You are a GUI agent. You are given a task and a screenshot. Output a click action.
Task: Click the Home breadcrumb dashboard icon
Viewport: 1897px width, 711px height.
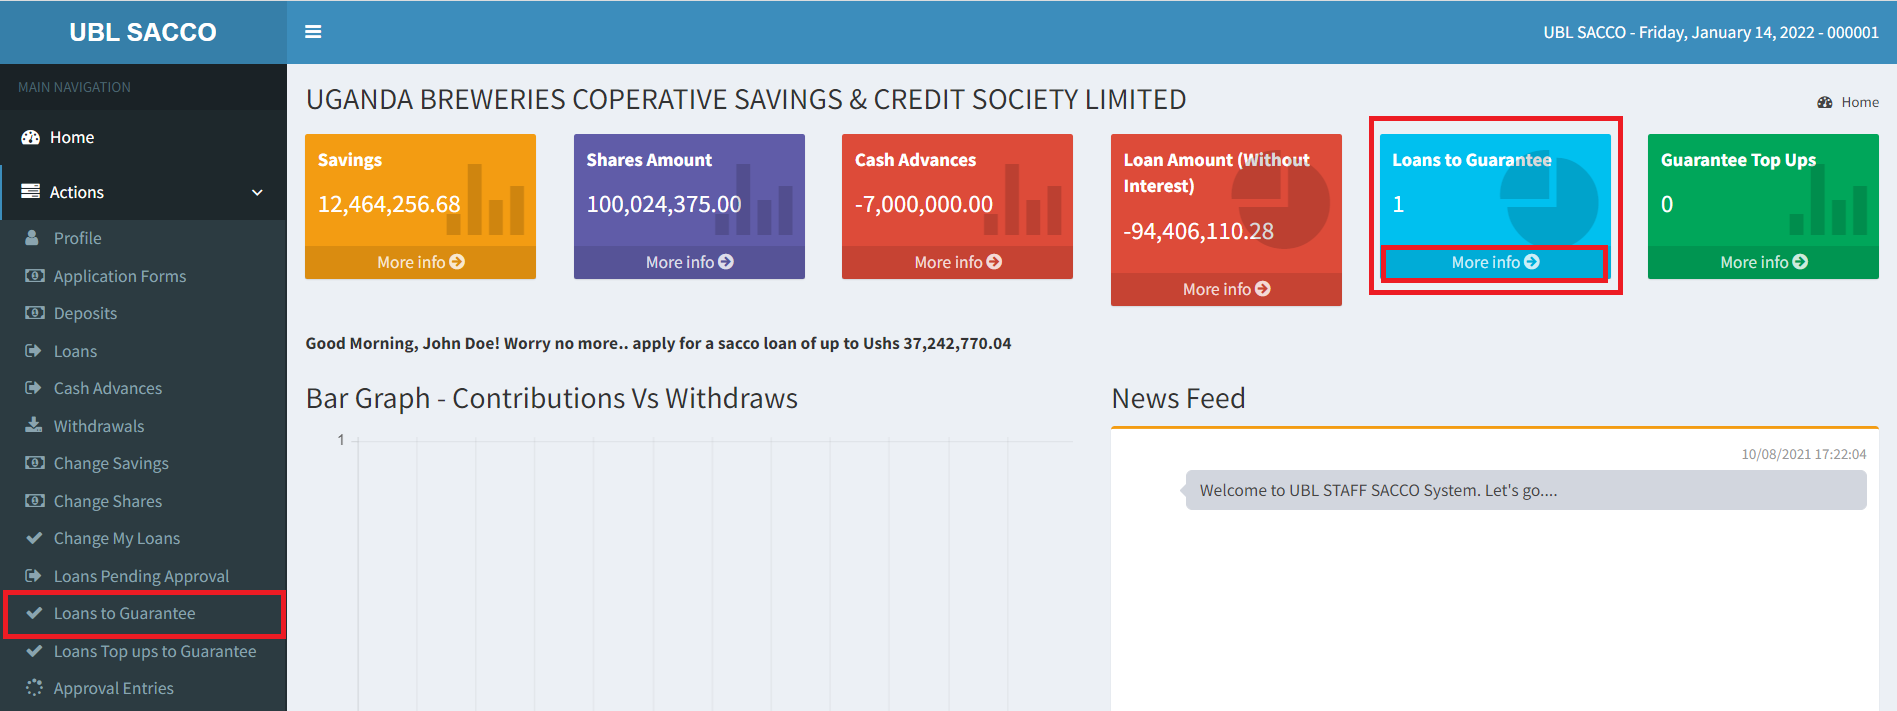[x=1825, y=102]
